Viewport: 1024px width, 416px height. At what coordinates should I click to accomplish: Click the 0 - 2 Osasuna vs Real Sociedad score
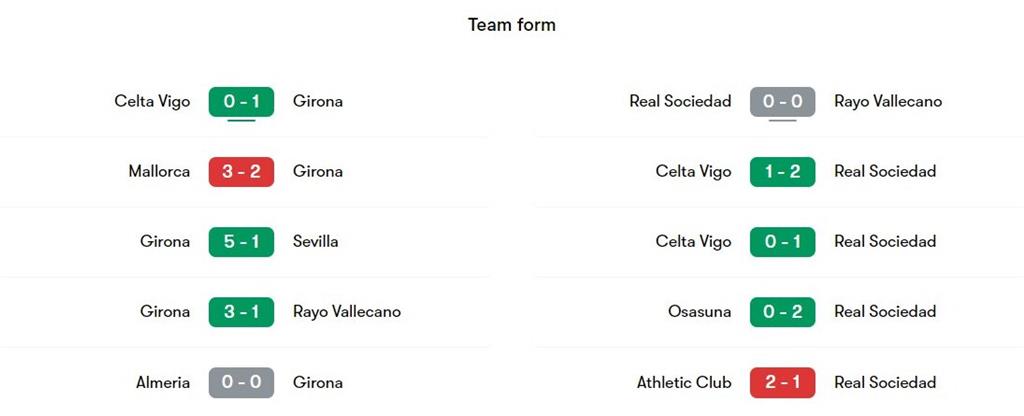point(782,311)
